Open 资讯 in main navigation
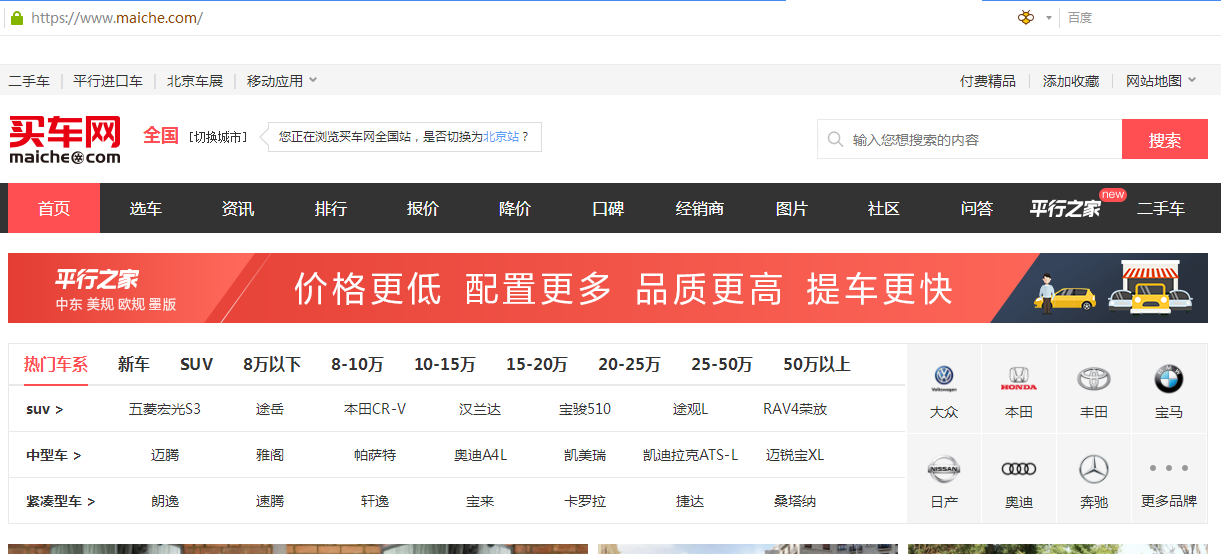The height and width of the screenshot is (554, 1221). coord(238,208)
